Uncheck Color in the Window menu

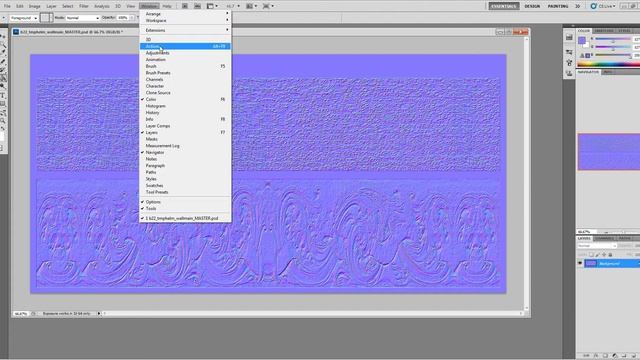click(x=185, y=99)
